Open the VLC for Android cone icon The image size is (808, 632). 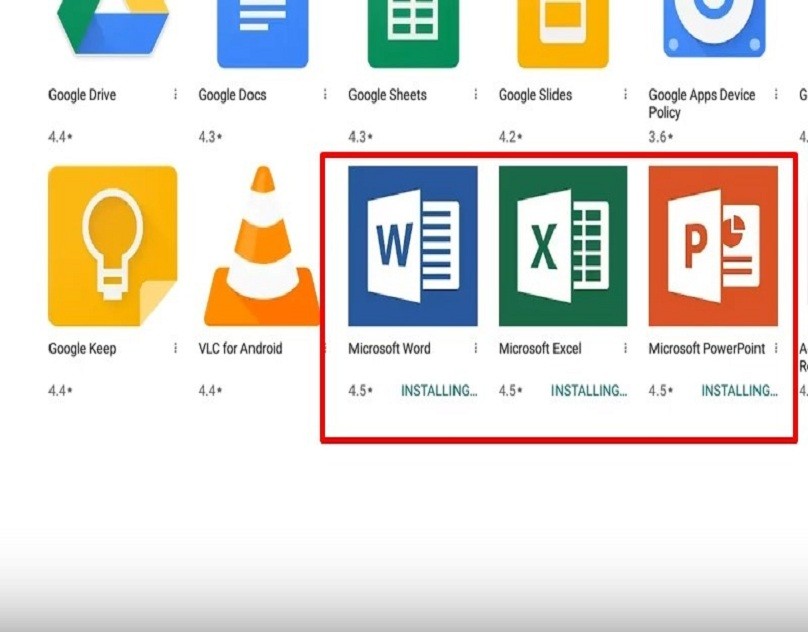click(x=263, y=246)
